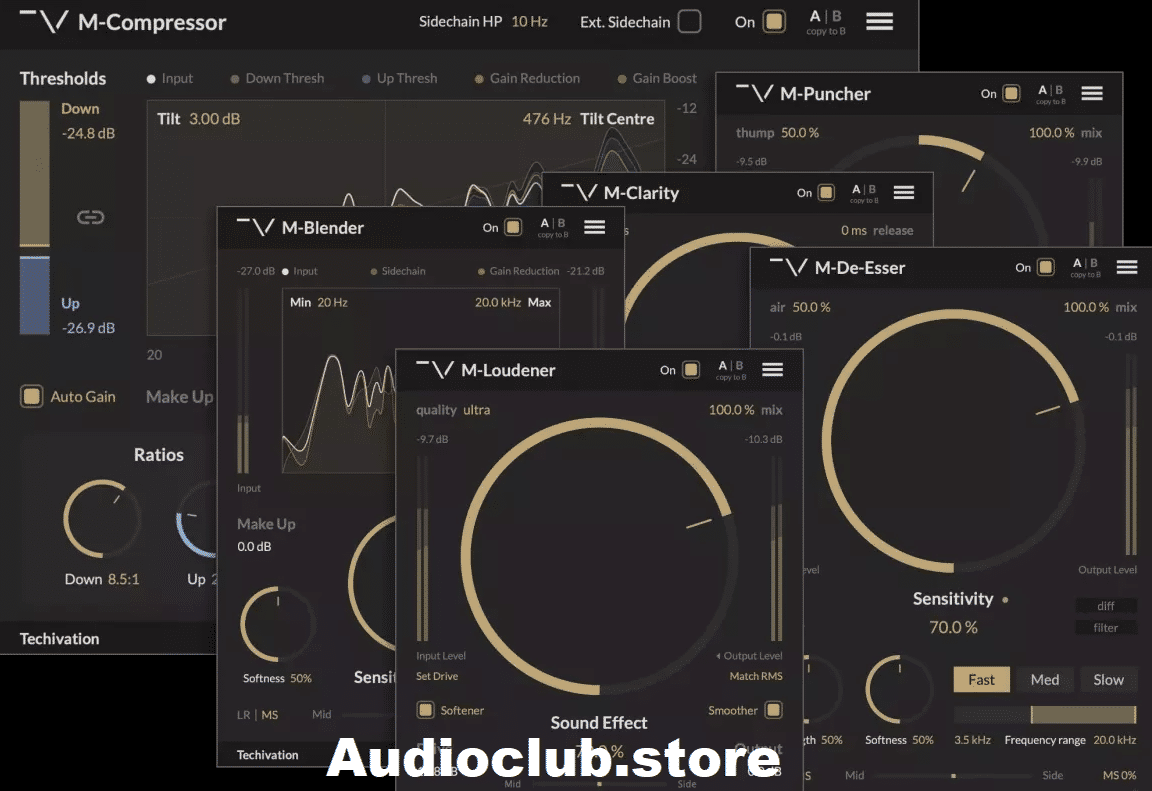Image resolution: width=1152 pixels, height=791 pixels.
Task: Toggle the Up Thresh legend dot
Action: tap(366, 79)
